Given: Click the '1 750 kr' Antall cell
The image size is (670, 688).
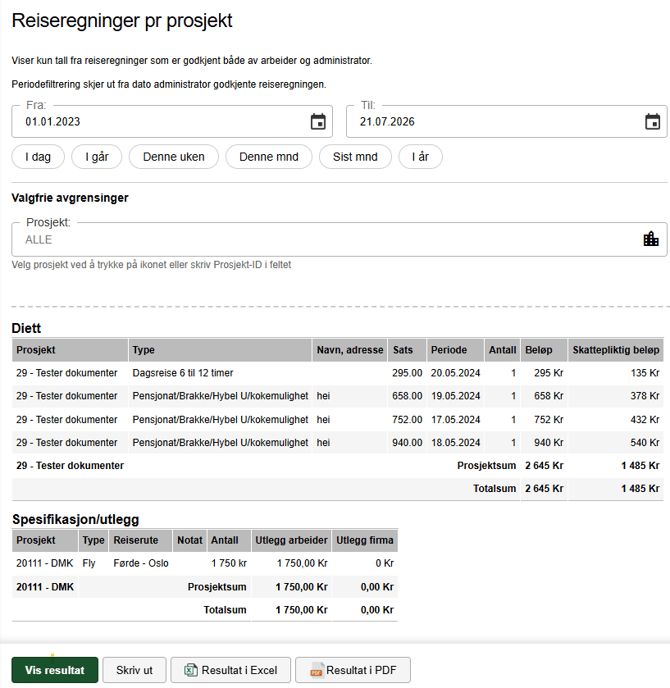Looking at the screenshot, I should coord(229,563).
